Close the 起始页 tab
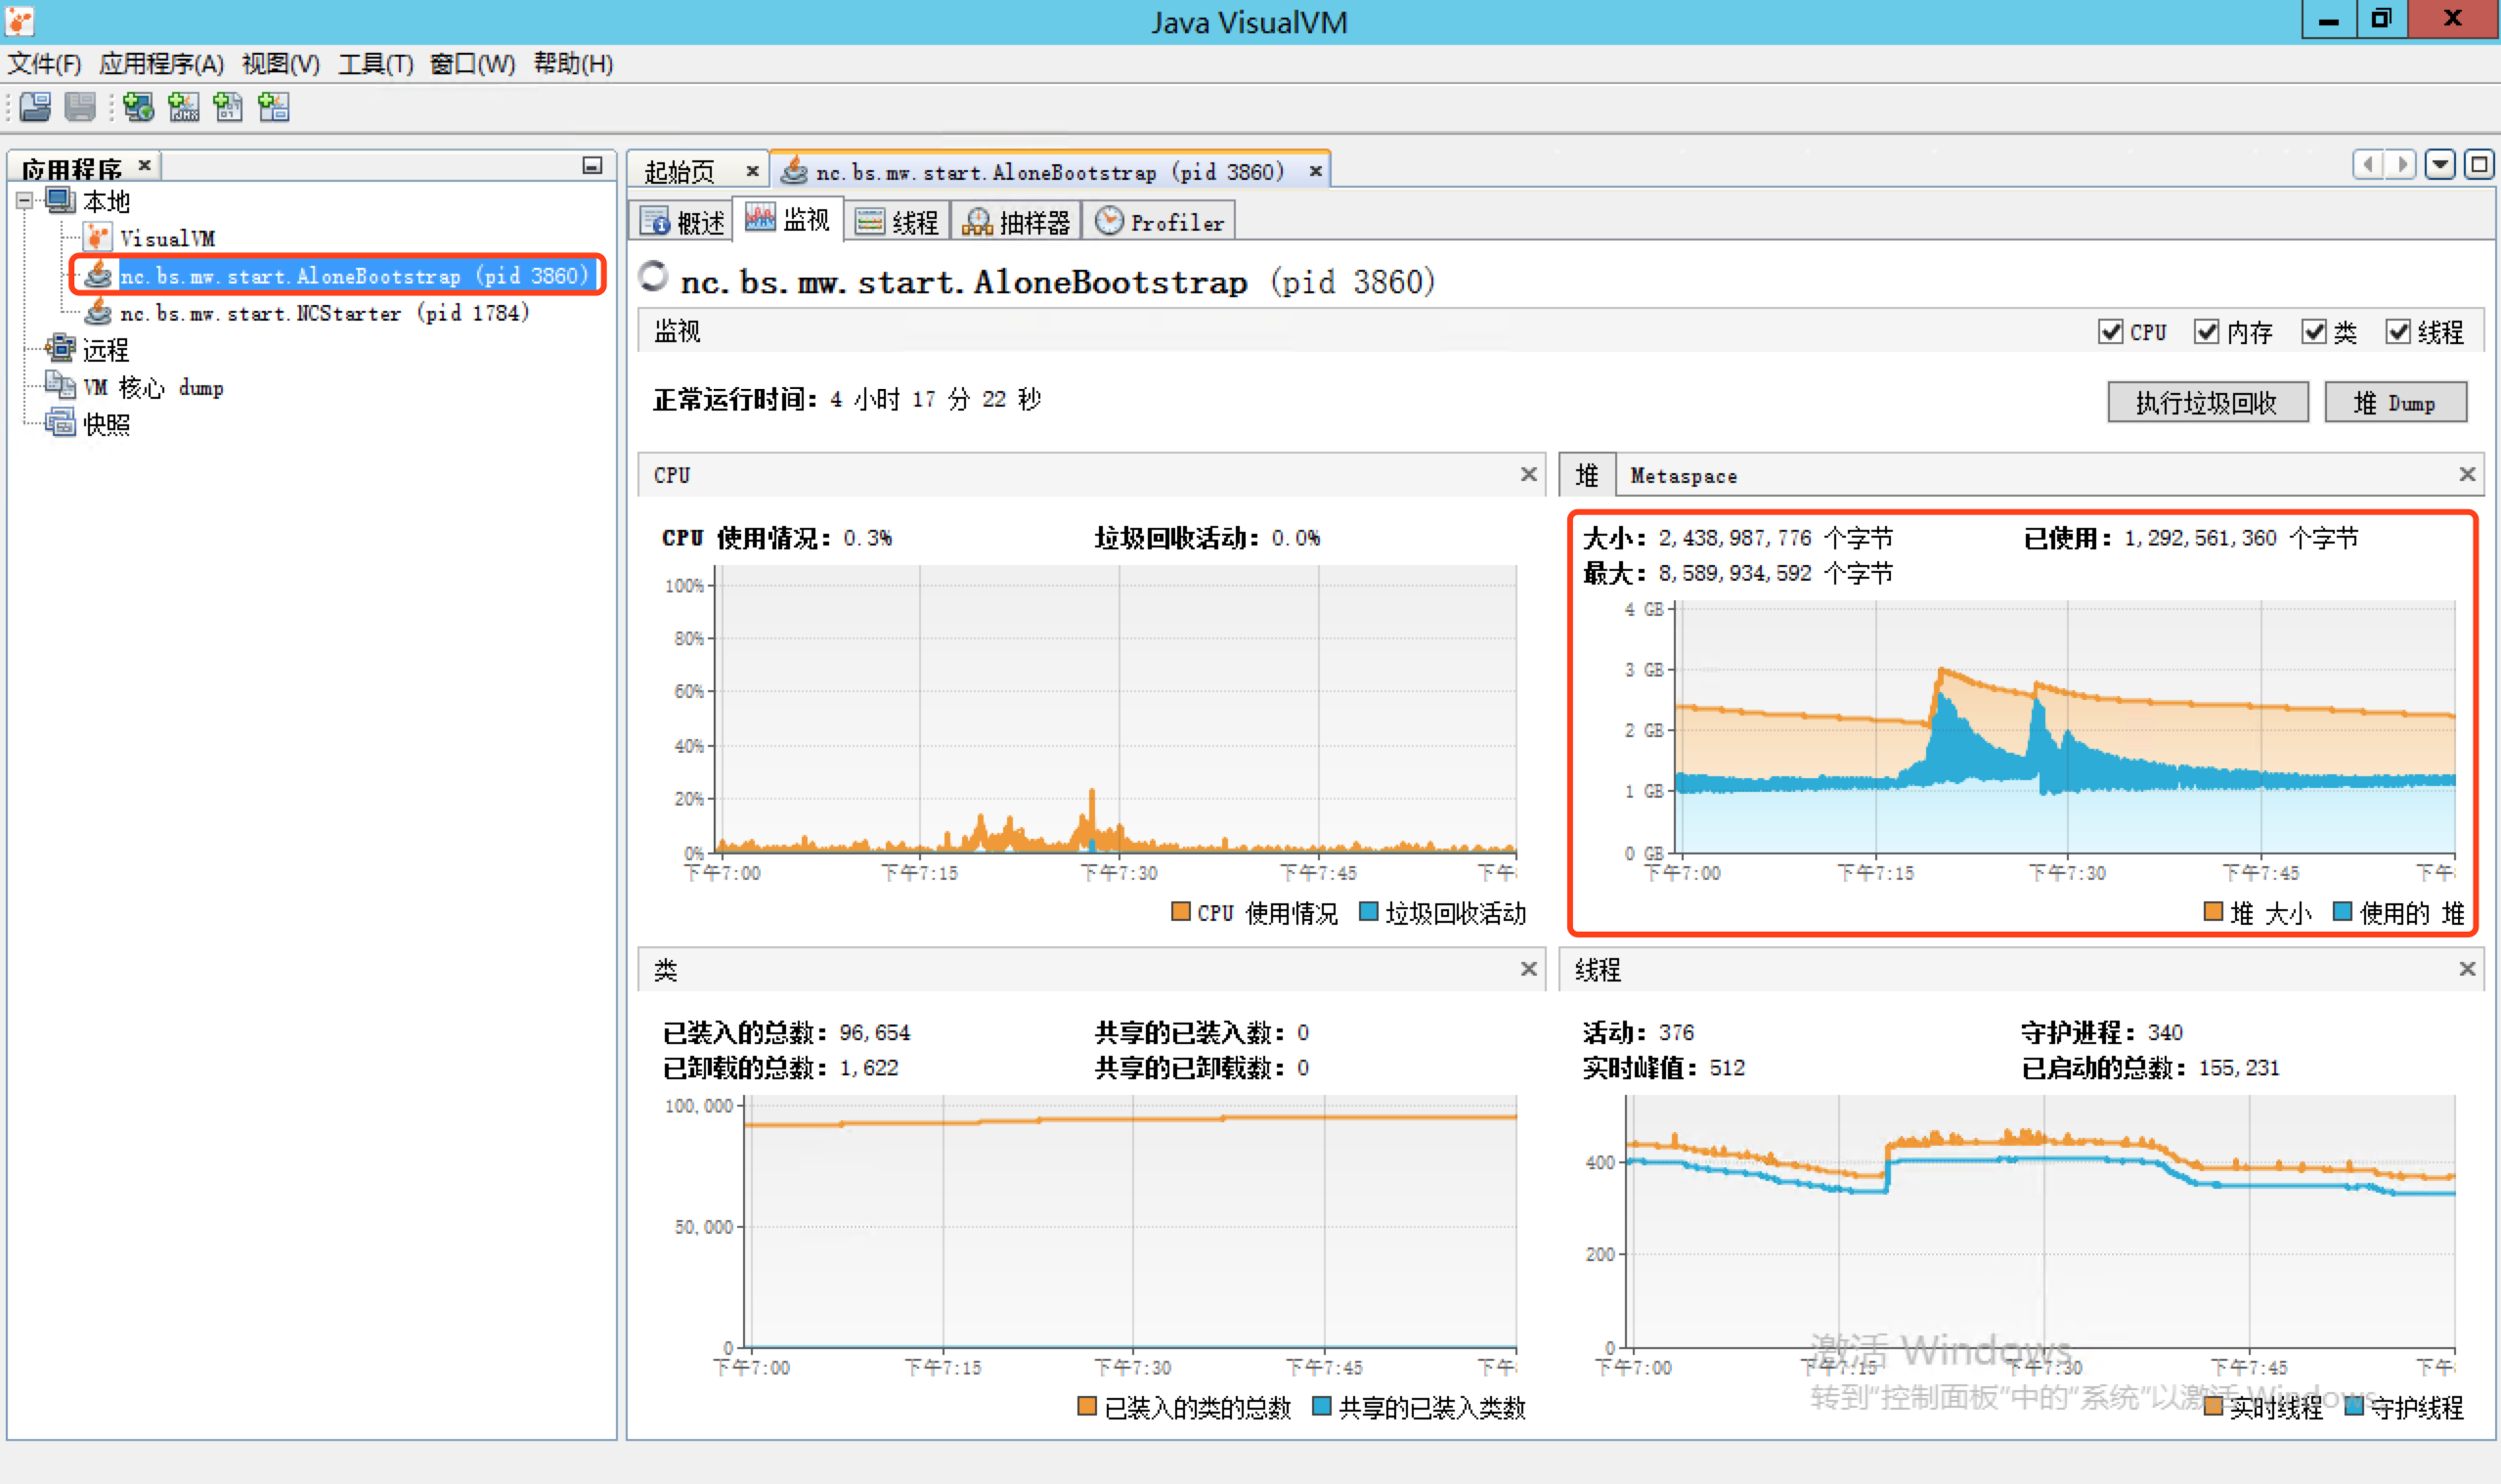The width and height of the screenshot is (2501, 1484). 752,171
